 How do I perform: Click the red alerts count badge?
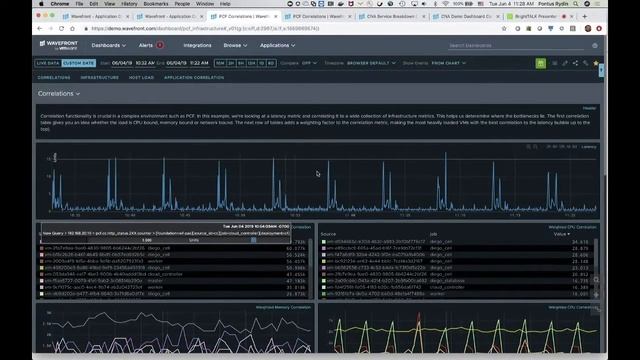(160, 45)
